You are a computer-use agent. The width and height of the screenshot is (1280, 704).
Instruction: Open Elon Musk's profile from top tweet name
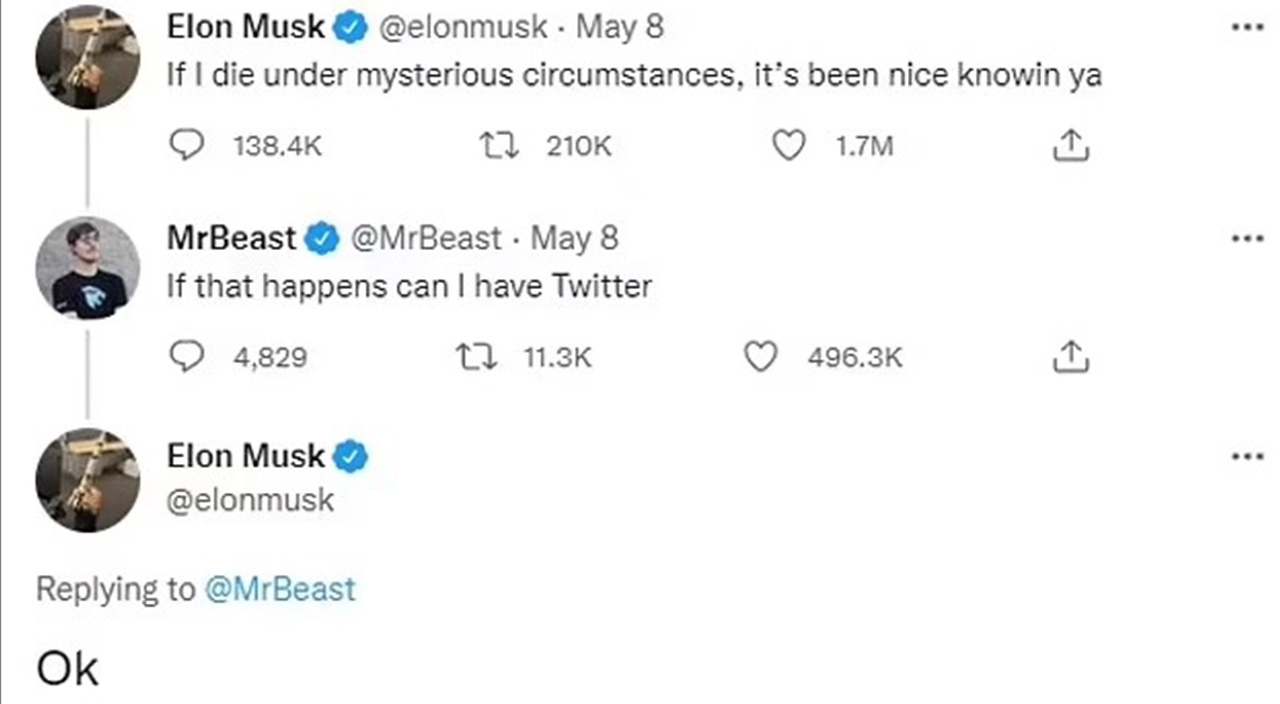coord(245,28)
